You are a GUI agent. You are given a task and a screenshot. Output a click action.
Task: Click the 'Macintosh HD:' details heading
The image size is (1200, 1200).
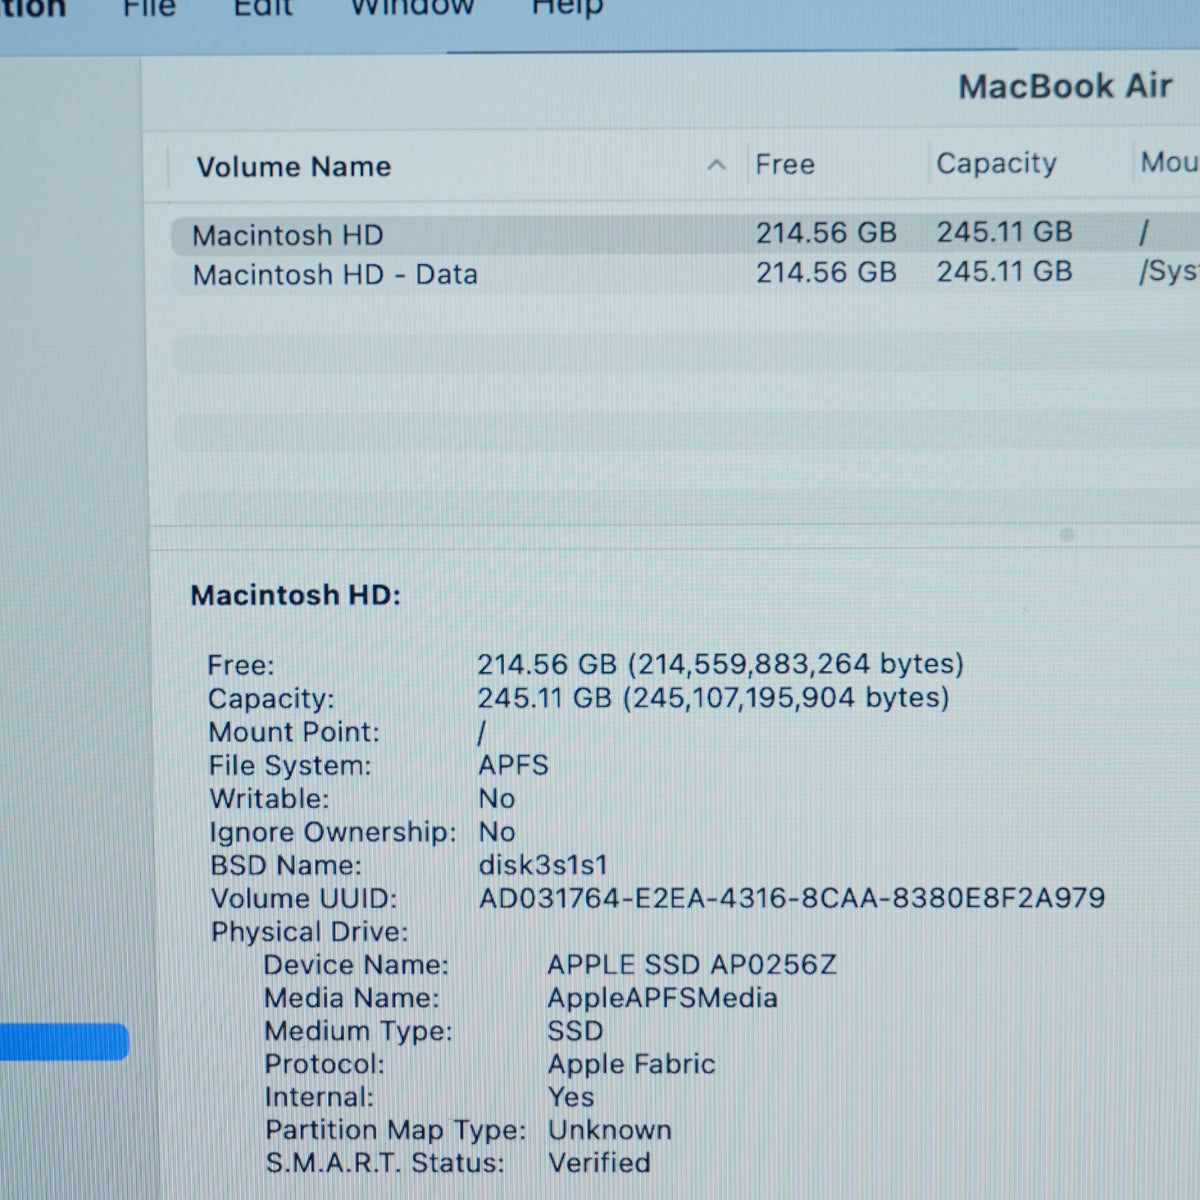click(x=295, y=595)
